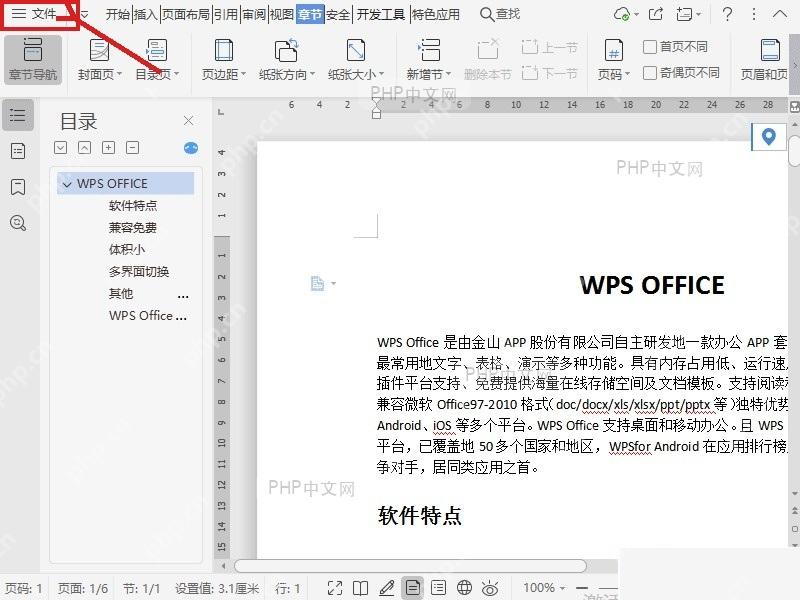
Task: Switch to reading layout view icon
Action: (361, 588)
